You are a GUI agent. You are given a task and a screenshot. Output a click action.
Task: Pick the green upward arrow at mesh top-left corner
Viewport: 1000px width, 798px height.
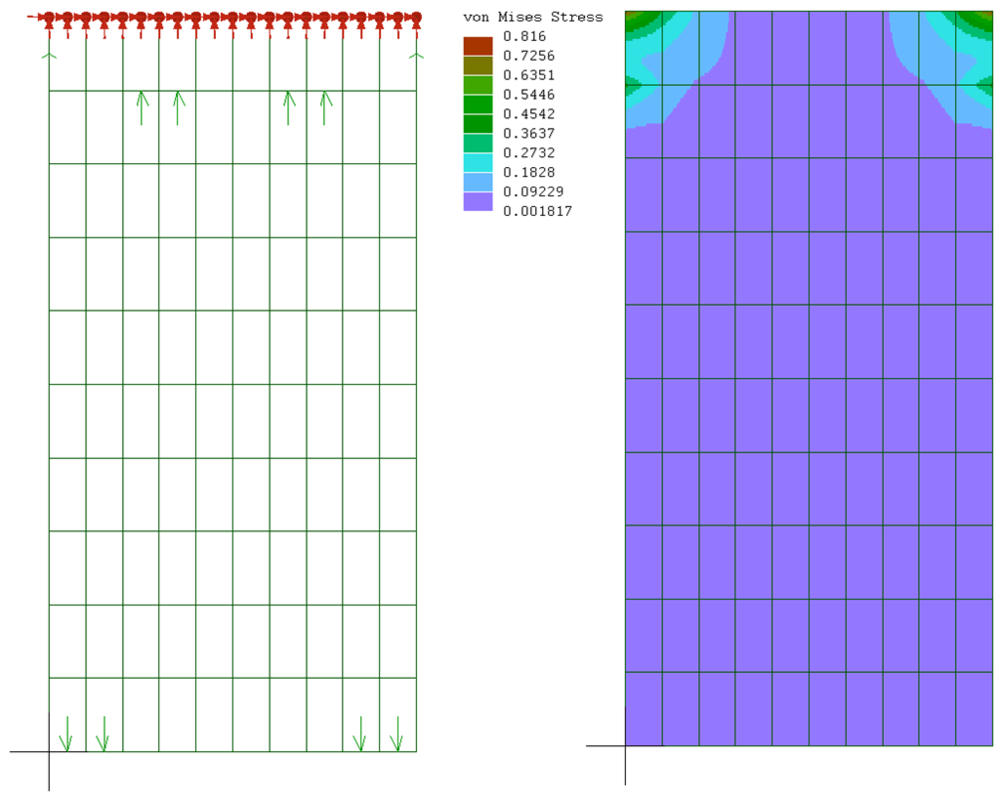[49, 57]
